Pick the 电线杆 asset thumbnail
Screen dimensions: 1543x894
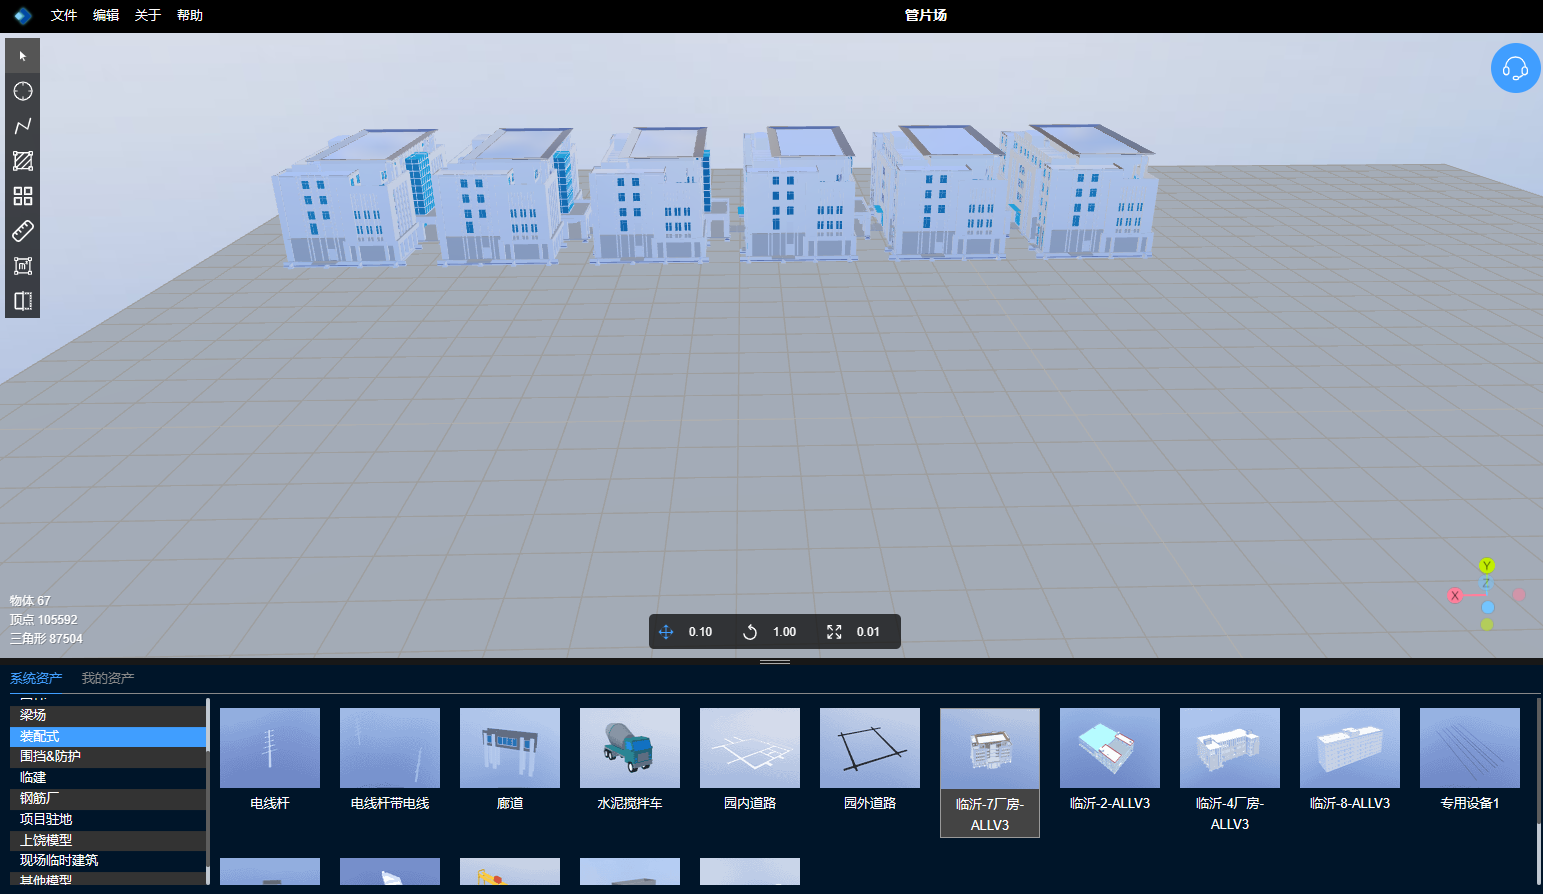click(270, 748)
